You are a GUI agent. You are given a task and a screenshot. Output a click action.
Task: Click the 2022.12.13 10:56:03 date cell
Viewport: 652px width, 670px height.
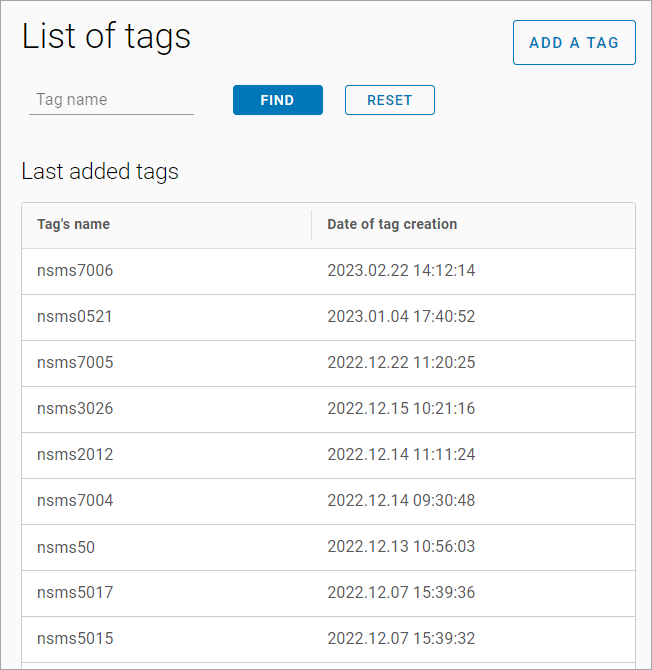[x=401, y=547]
